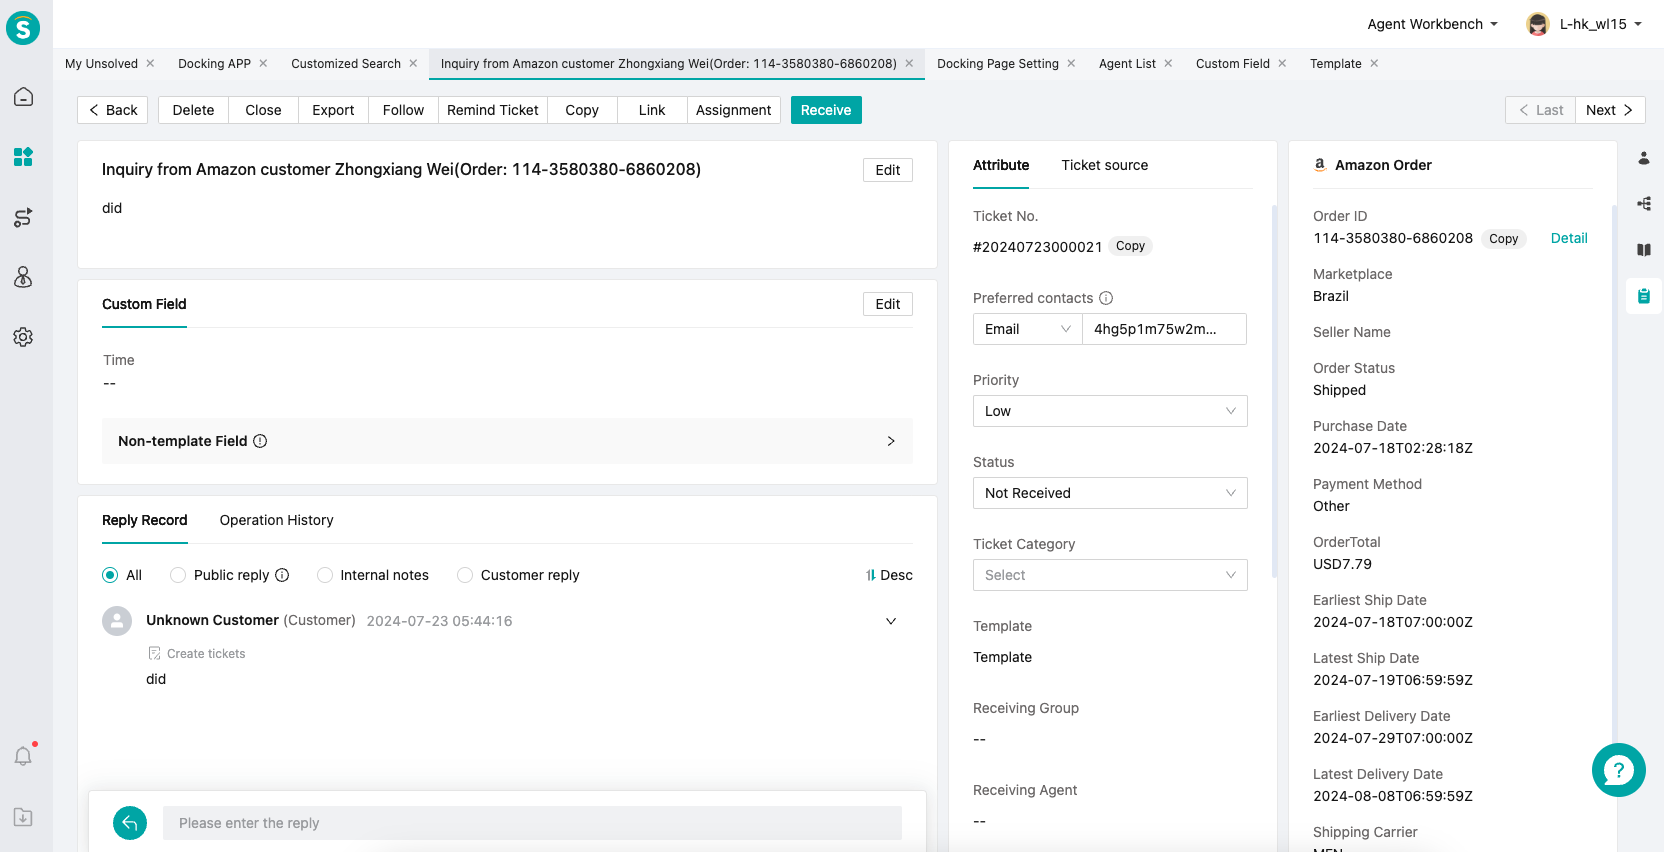Click the Remind Ticket button

(492, 110)
